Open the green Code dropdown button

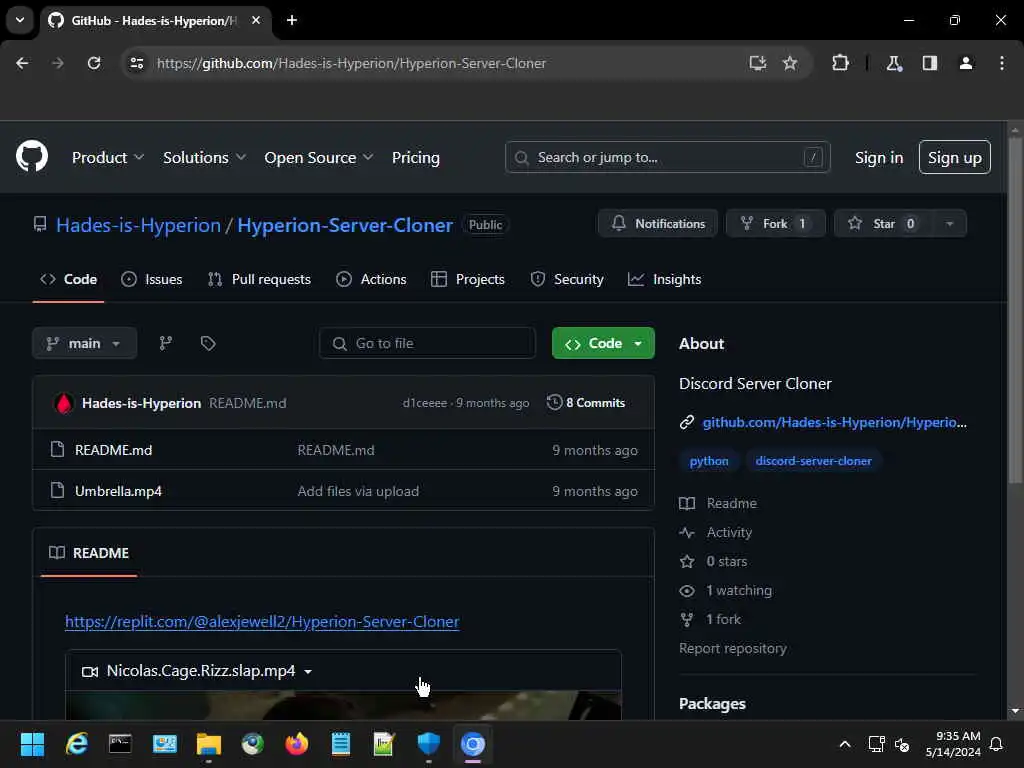pos(603,343)
